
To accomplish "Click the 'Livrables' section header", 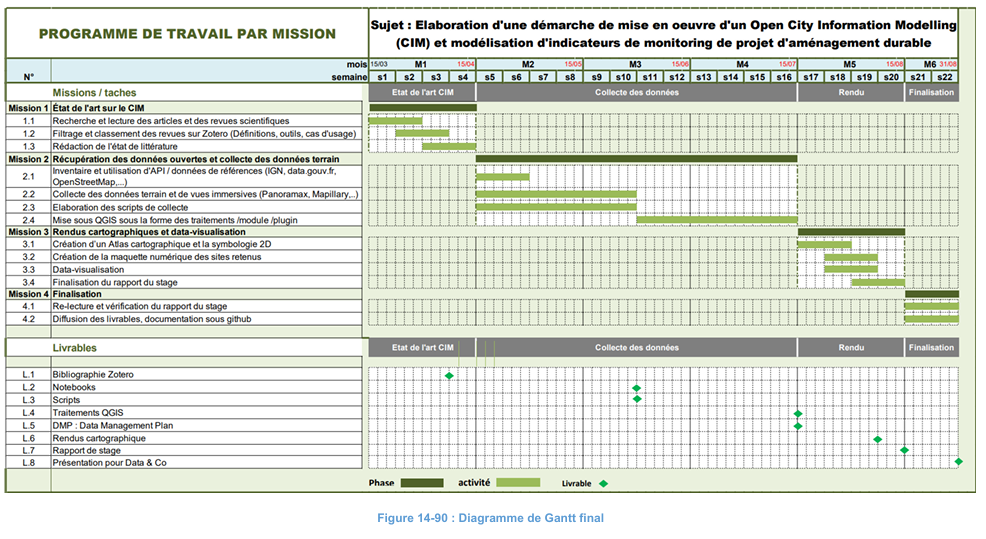I will coord(74,348).
